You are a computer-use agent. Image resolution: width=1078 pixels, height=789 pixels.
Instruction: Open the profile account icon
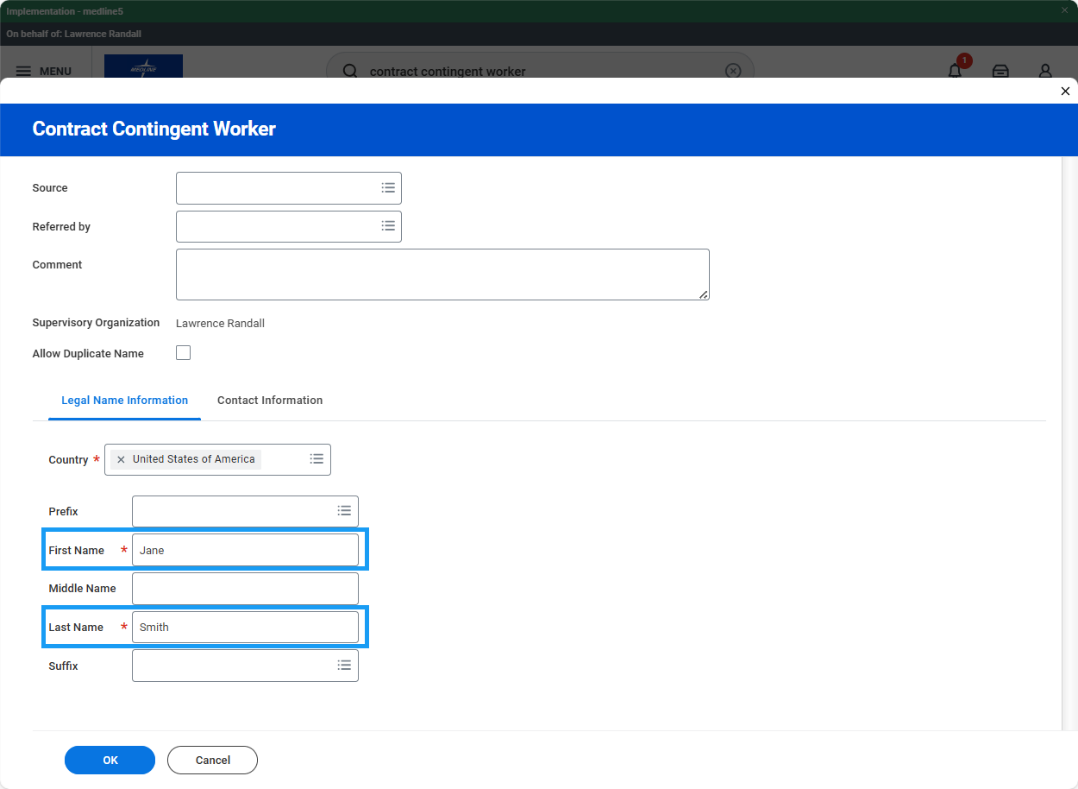(x=1045, y=71)
